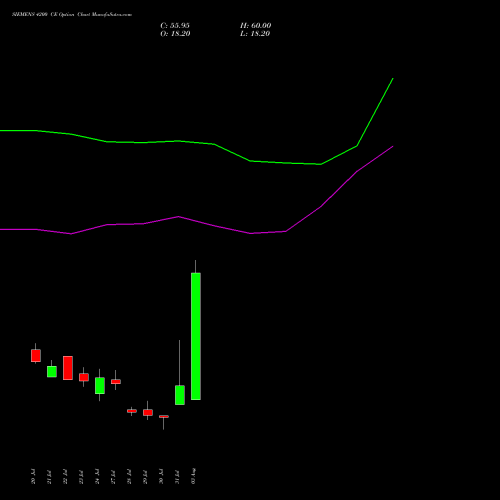Image resolution: width=500 pixels, height=500 pixels.
Task: Select the '22 Jul' date label
Action: [65, 477]
